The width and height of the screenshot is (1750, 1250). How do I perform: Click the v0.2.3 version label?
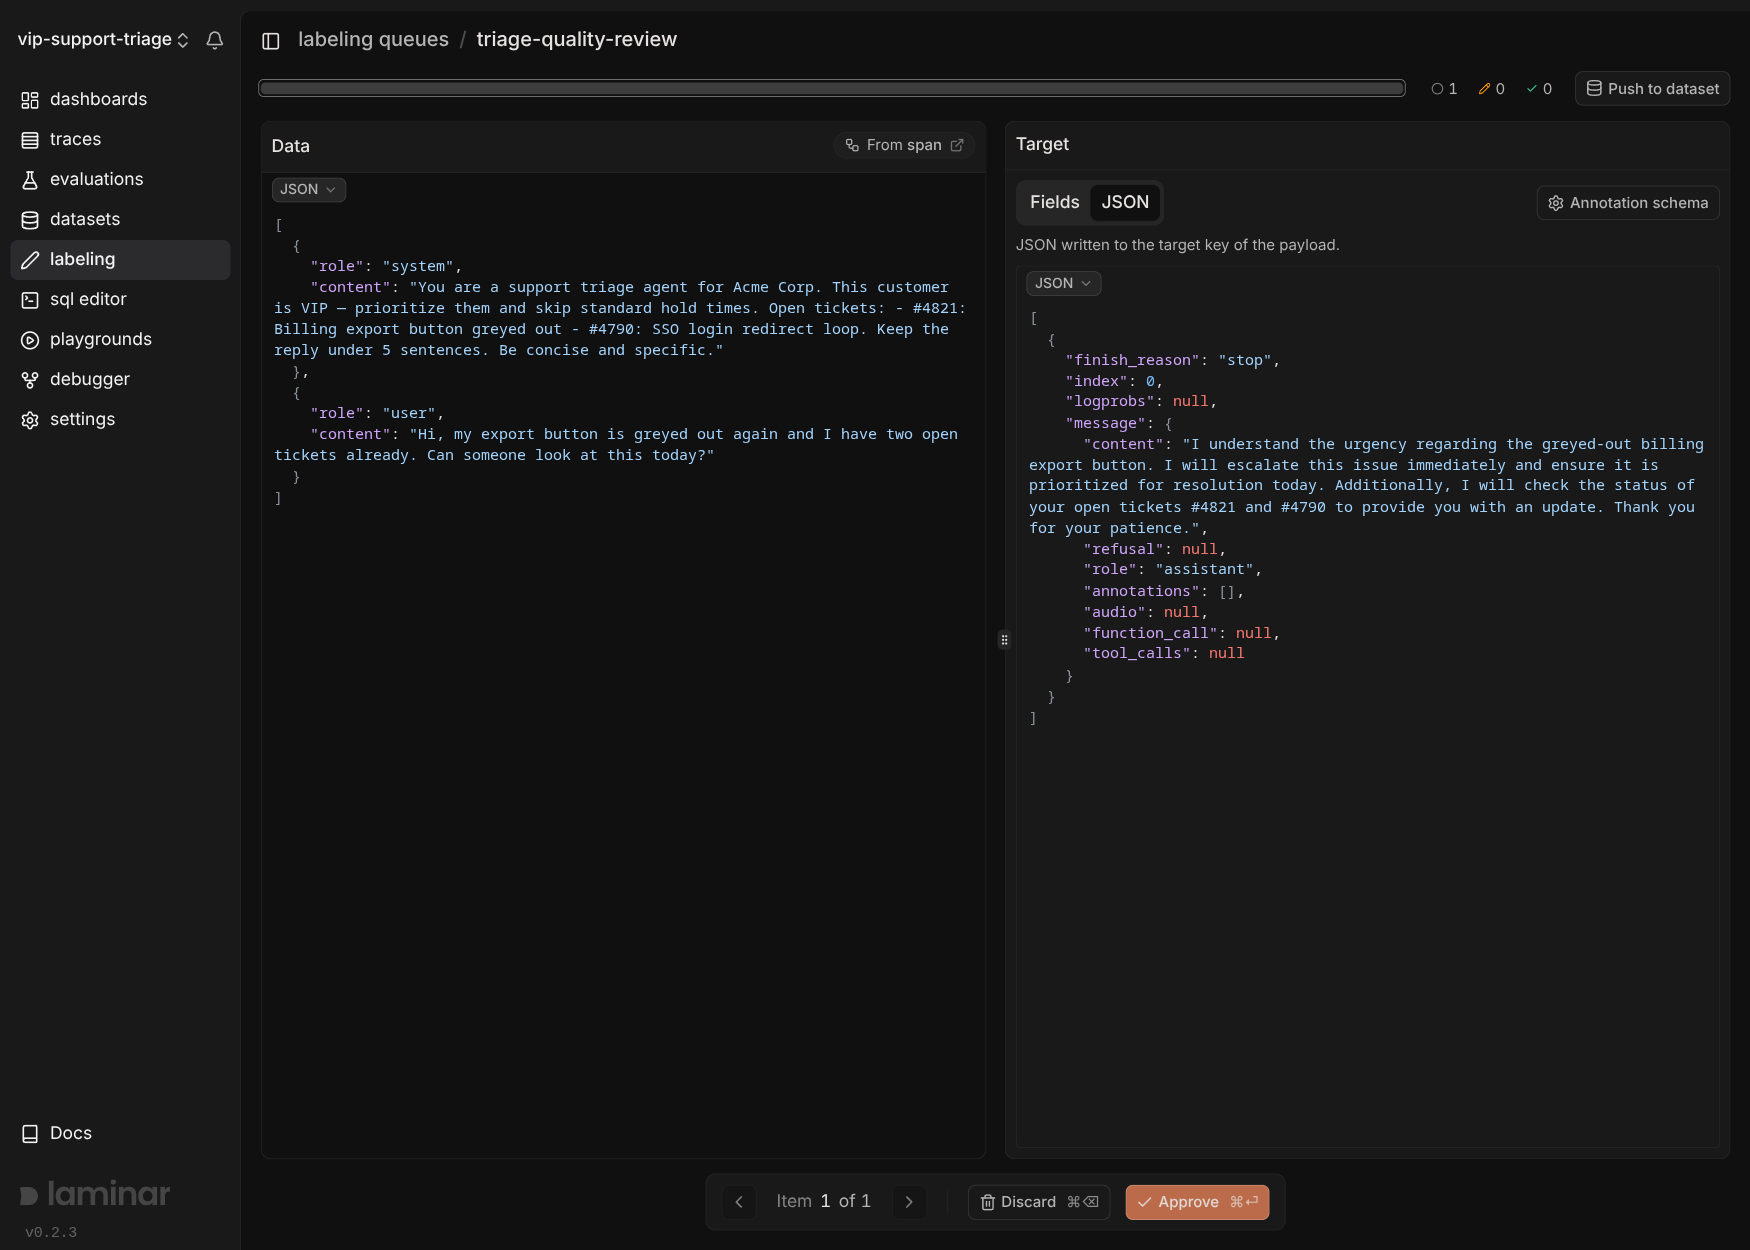pos(51,1232)
